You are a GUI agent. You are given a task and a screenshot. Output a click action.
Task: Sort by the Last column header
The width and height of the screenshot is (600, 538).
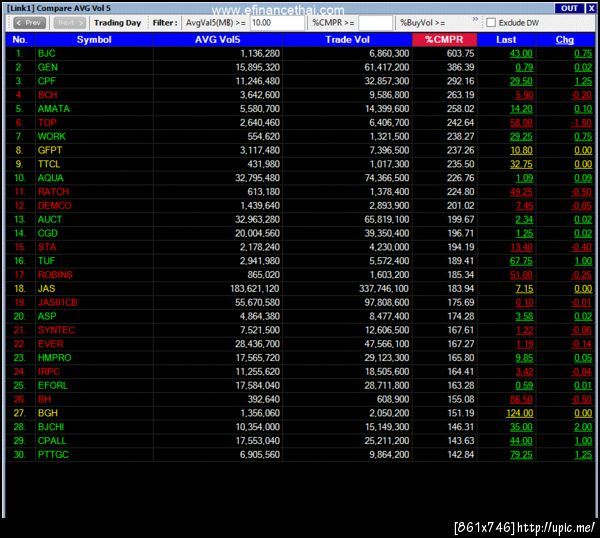coord(506,40)
